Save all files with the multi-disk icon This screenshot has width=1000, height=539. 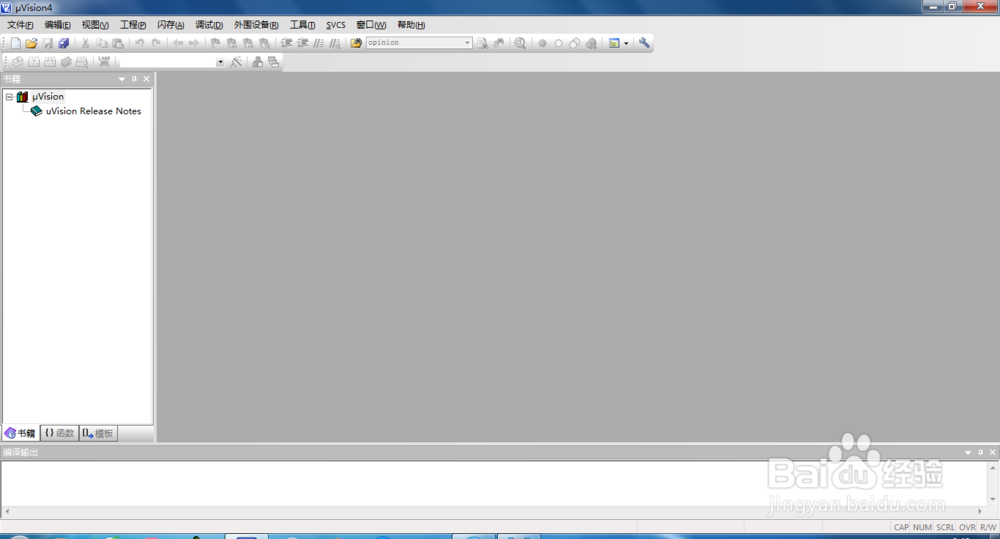64,43
